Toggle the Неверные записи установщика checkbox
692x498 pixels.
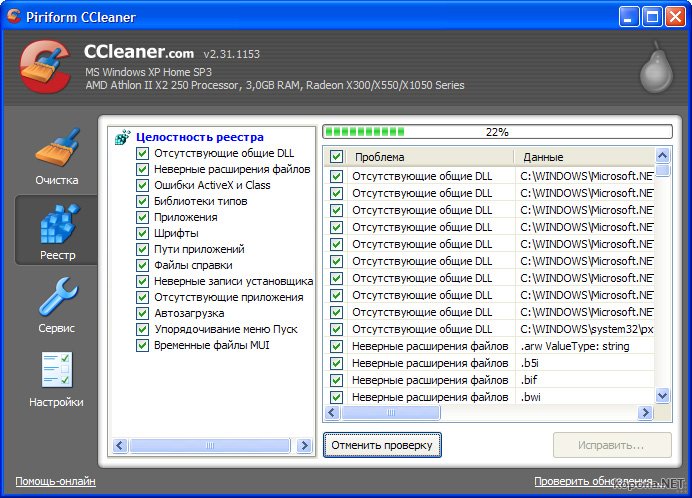click(x=142, y=281)
